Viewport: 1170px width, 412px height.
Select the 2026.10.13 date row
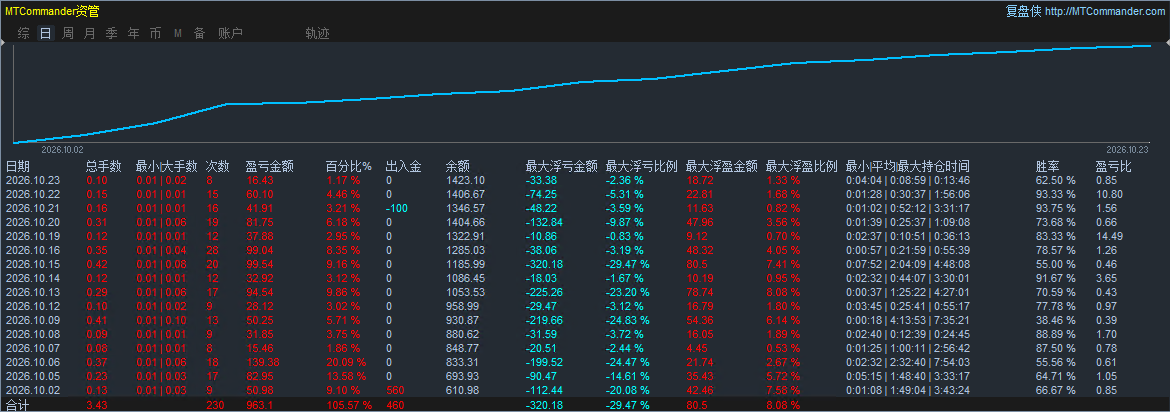click(585, 292)
